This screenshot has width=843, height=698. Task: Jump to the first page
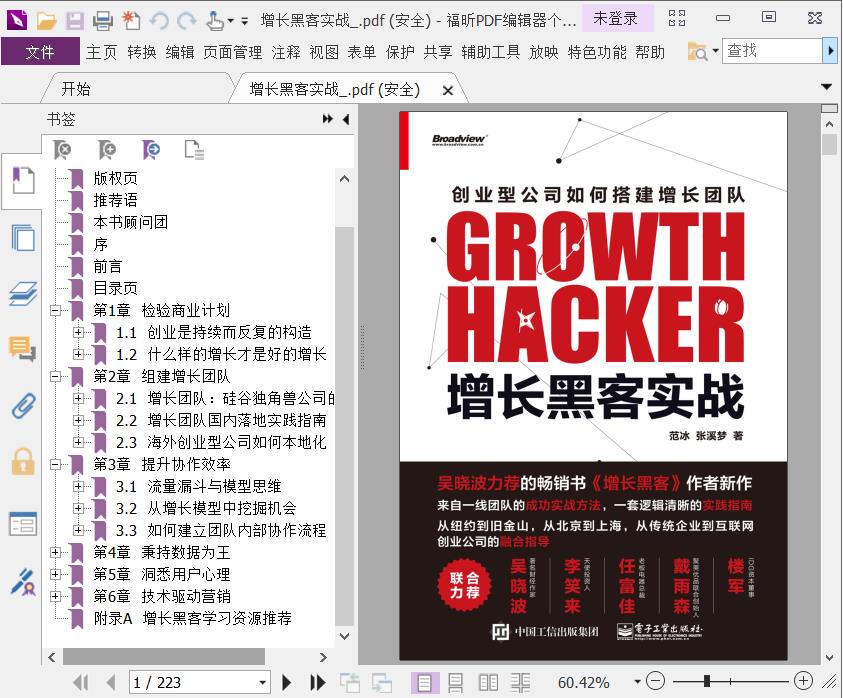(x=81, y=682)
